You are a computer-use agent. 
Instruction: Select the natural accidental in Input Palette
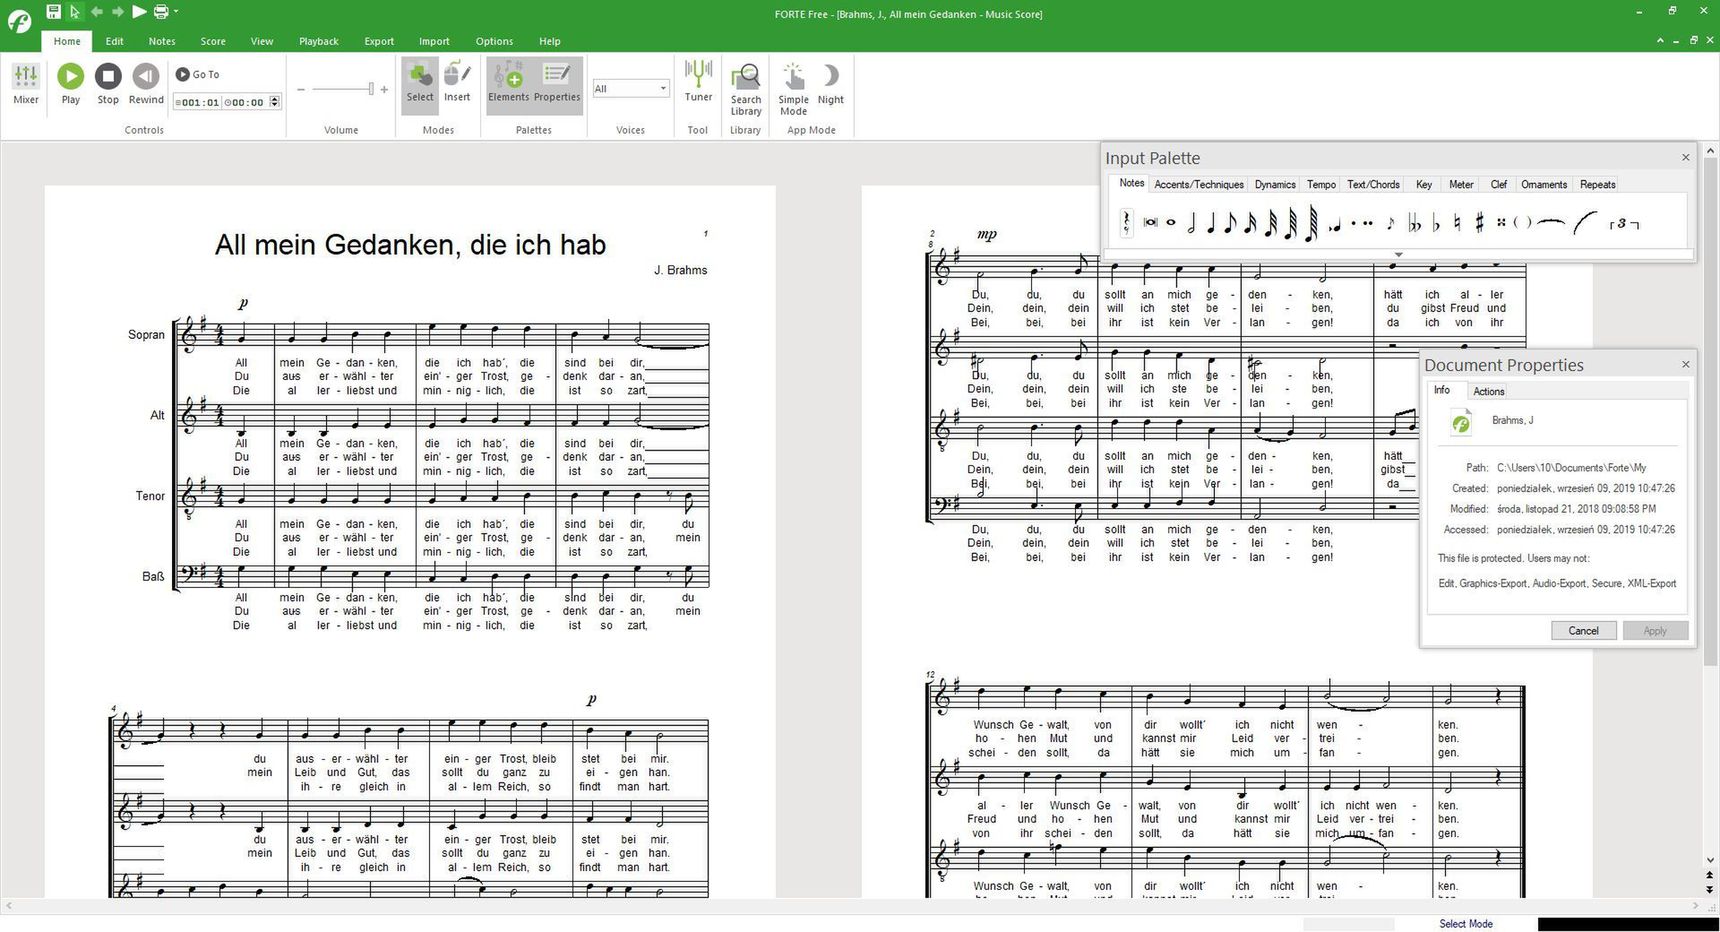pos(1456,223)
